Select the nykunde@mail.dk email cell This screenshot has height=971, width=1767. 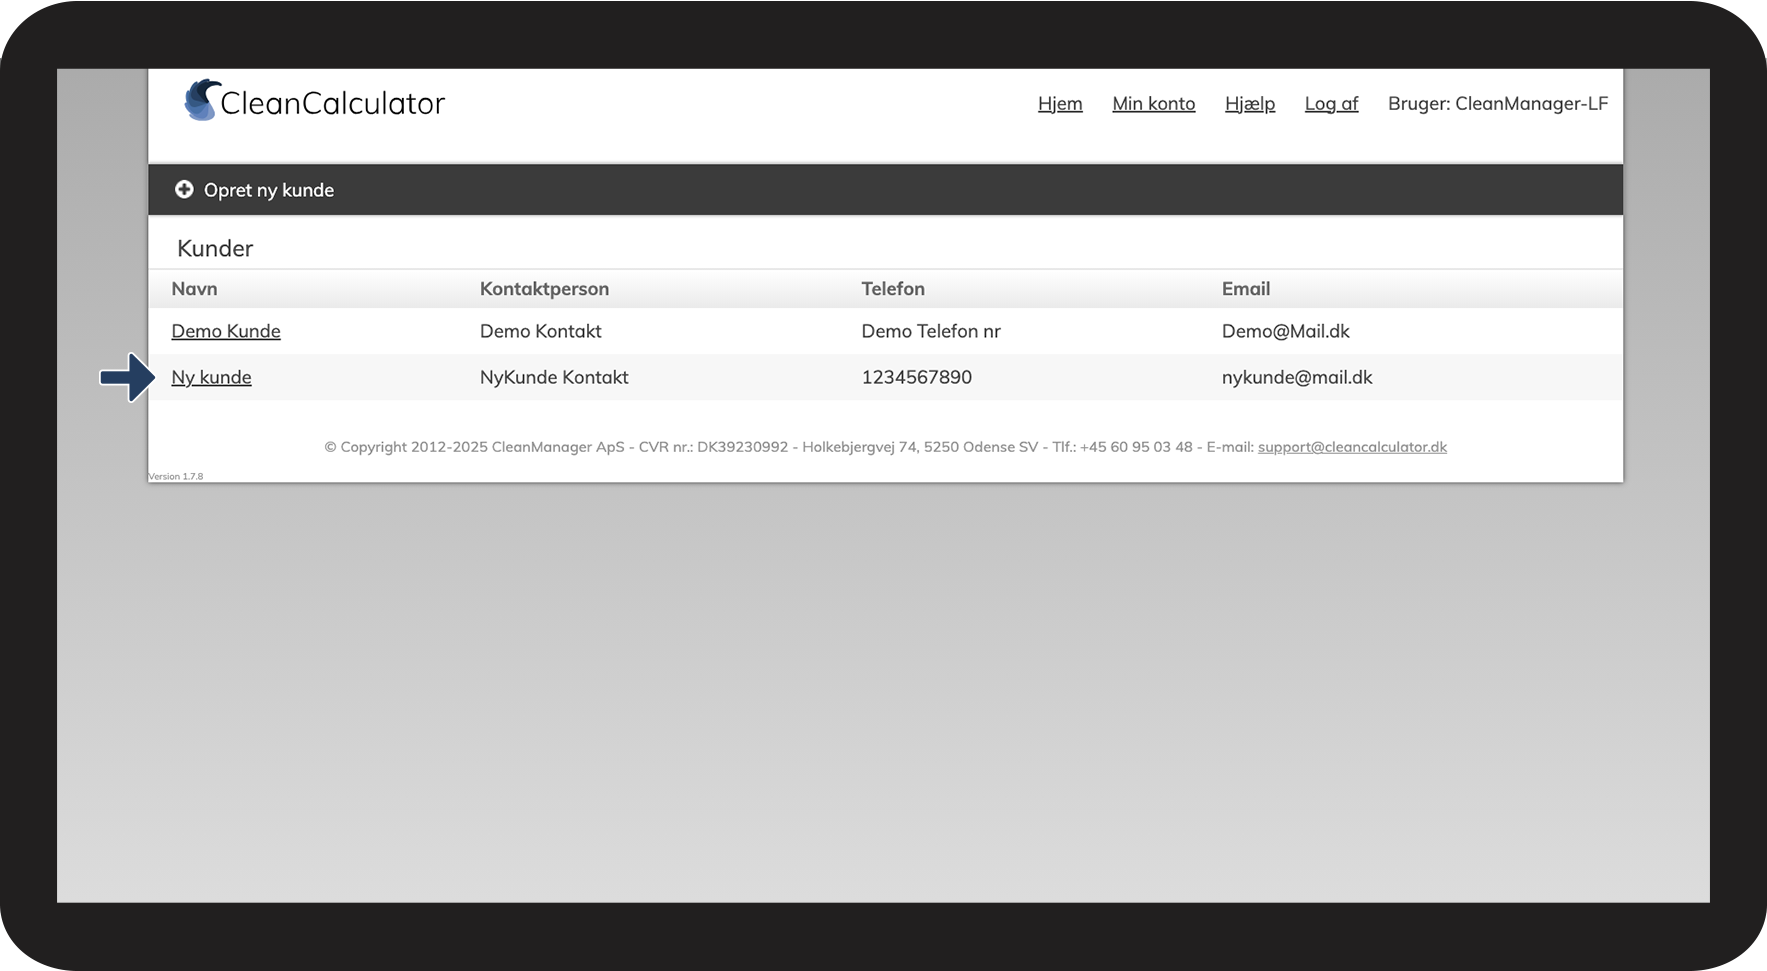pyautogui.click(x=1297, y=377)
